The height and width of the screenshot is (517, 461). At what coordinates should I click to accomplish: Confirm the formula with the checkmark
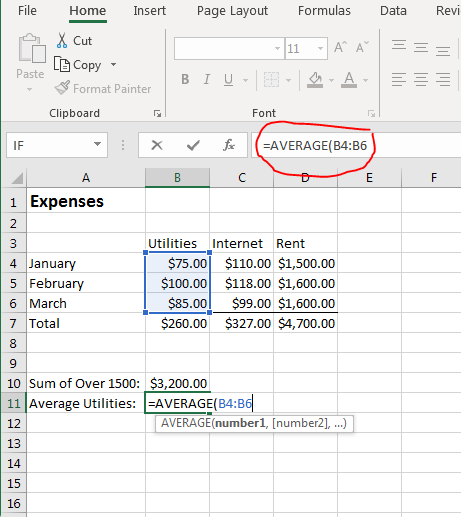(x=193, y=145)
